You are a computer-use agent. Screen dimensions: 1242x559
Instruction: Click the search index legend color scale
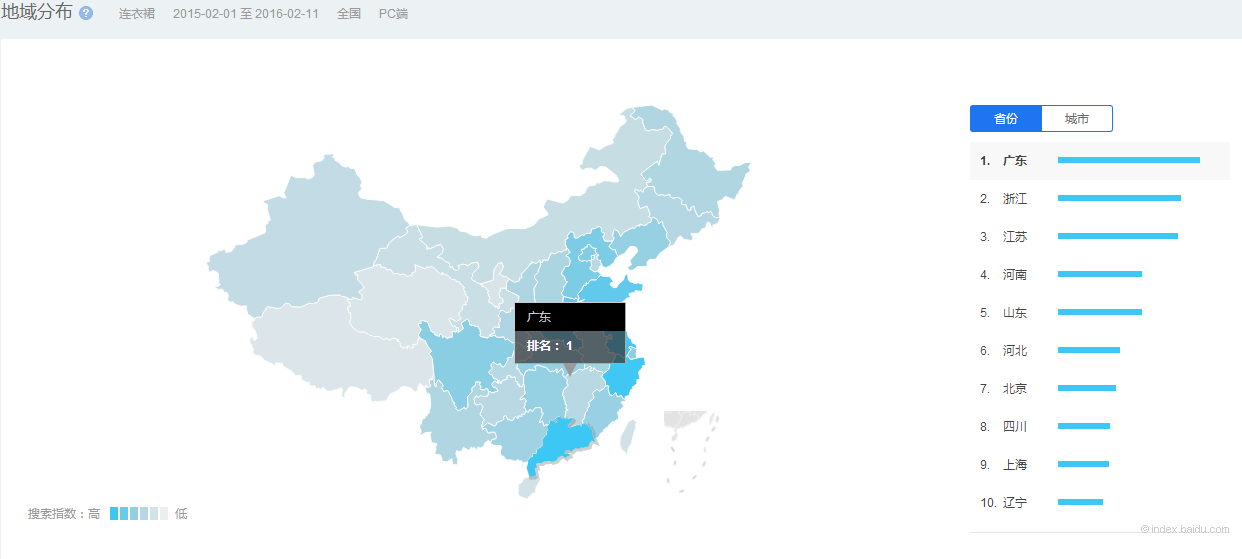point(138,514)
